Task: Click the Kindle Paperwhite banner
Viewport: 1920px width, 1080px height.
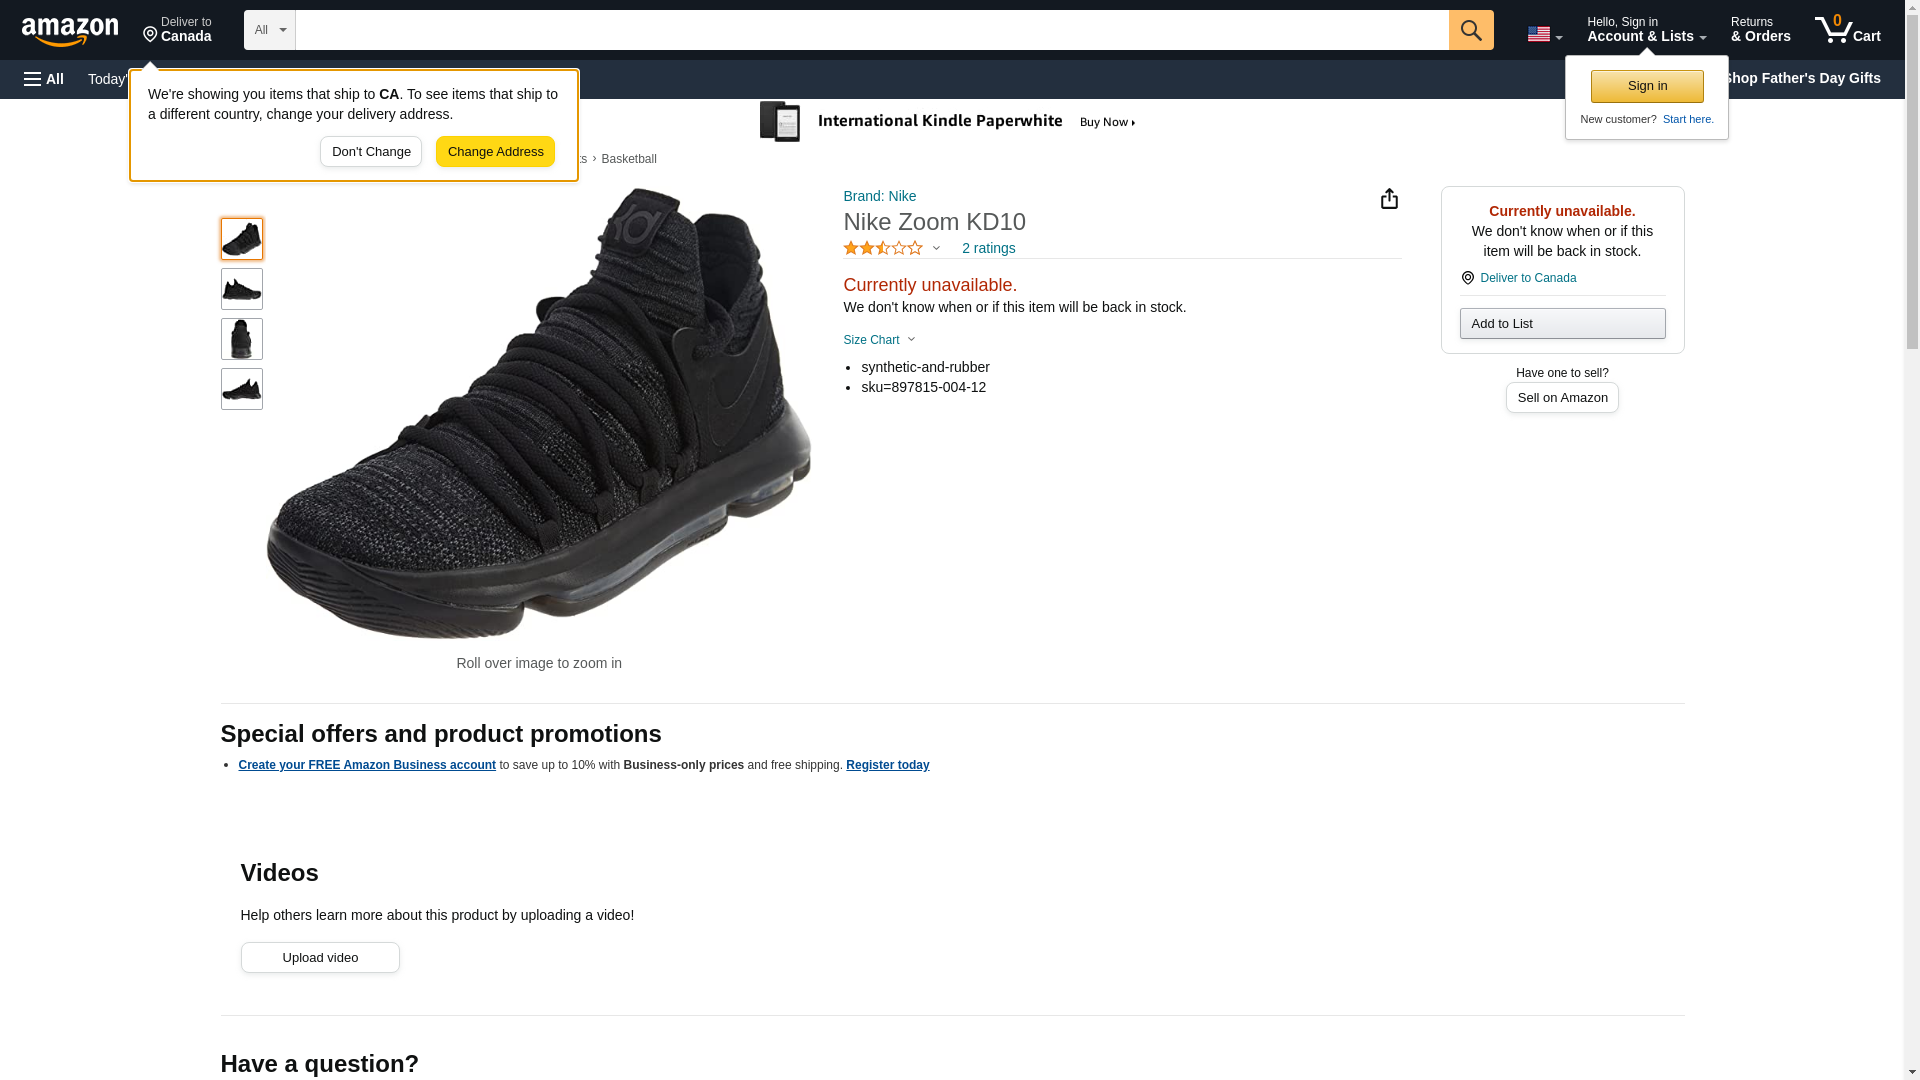Action: tap(949, 122)
